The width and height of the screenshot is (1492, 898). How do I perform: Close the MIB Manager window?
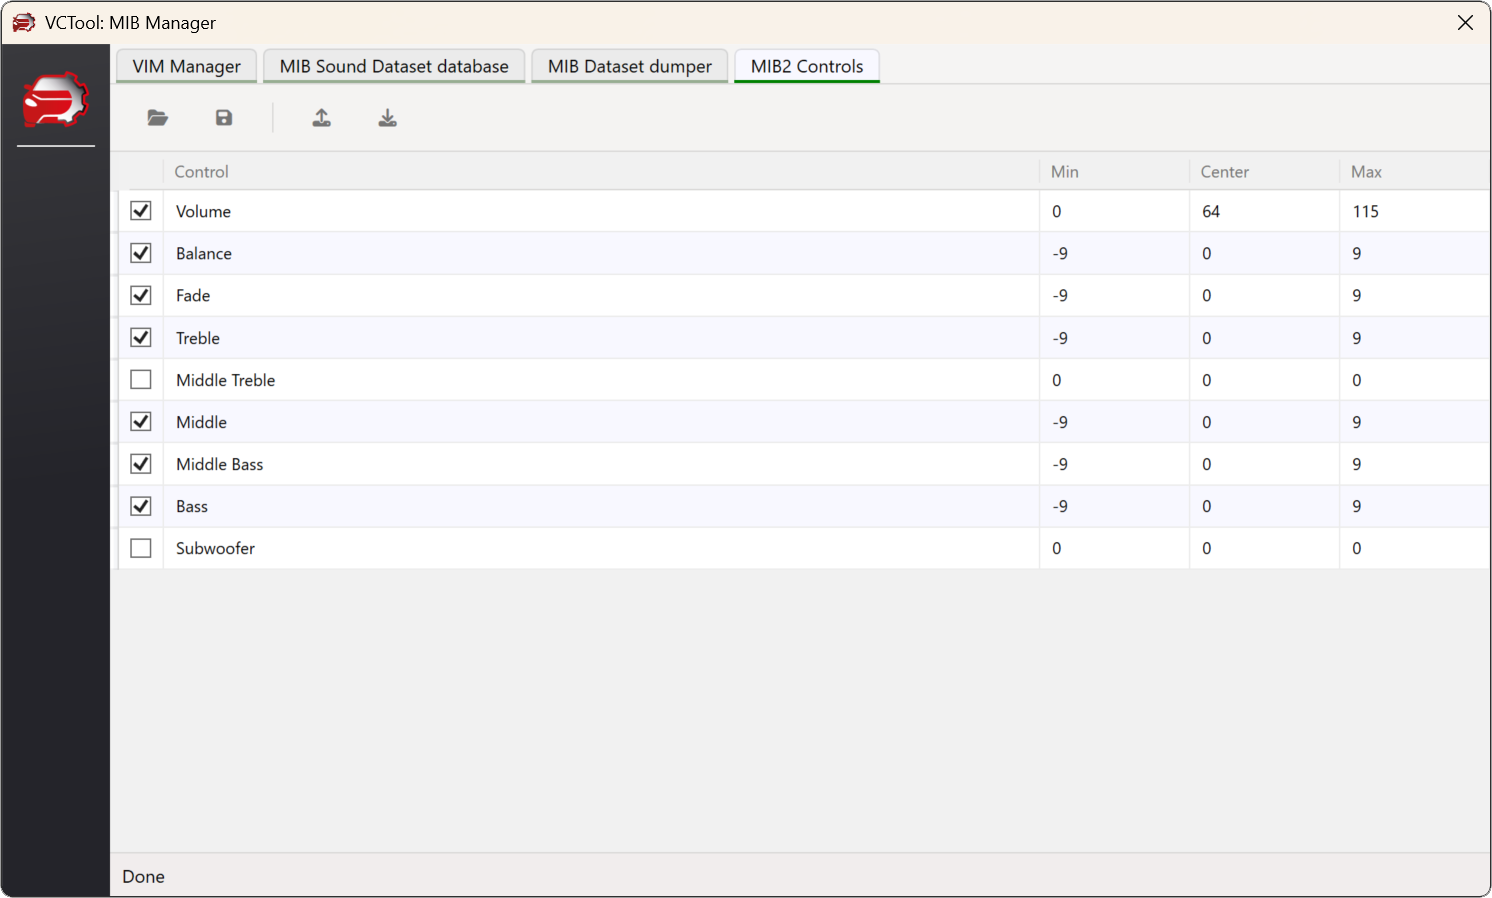click(x=1465, y=22)
